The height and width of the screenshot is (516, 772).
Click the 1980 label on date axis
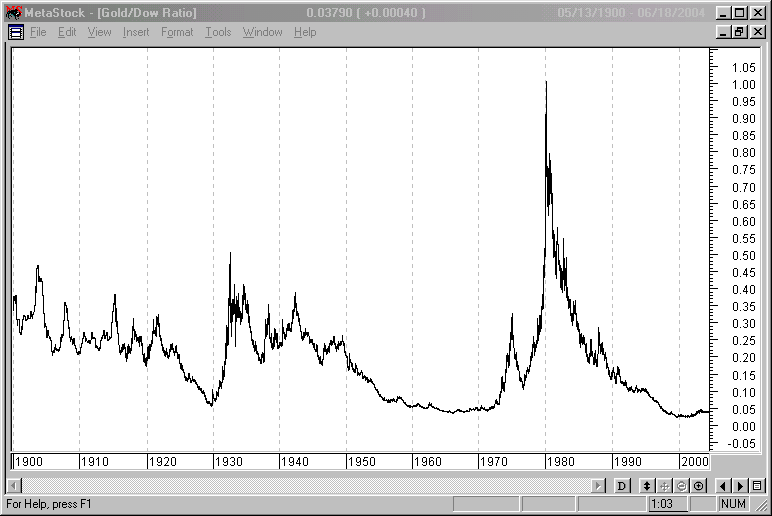tap(561, 462)
